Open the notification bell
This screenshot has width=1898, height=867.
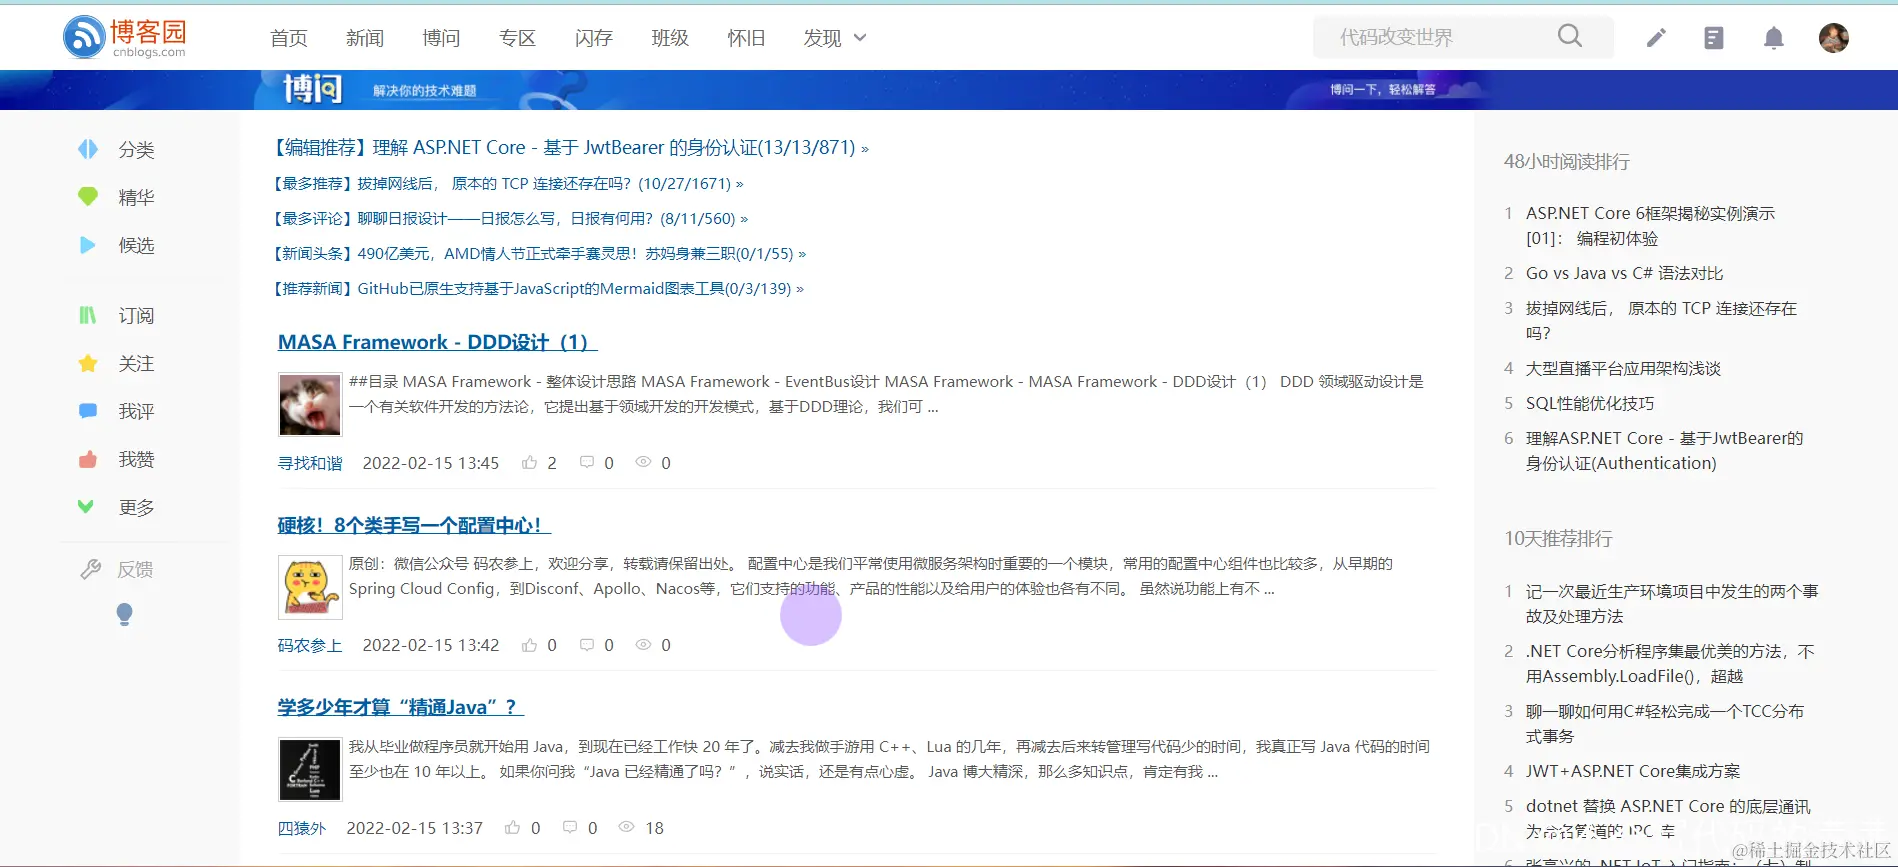point(1773,38)
